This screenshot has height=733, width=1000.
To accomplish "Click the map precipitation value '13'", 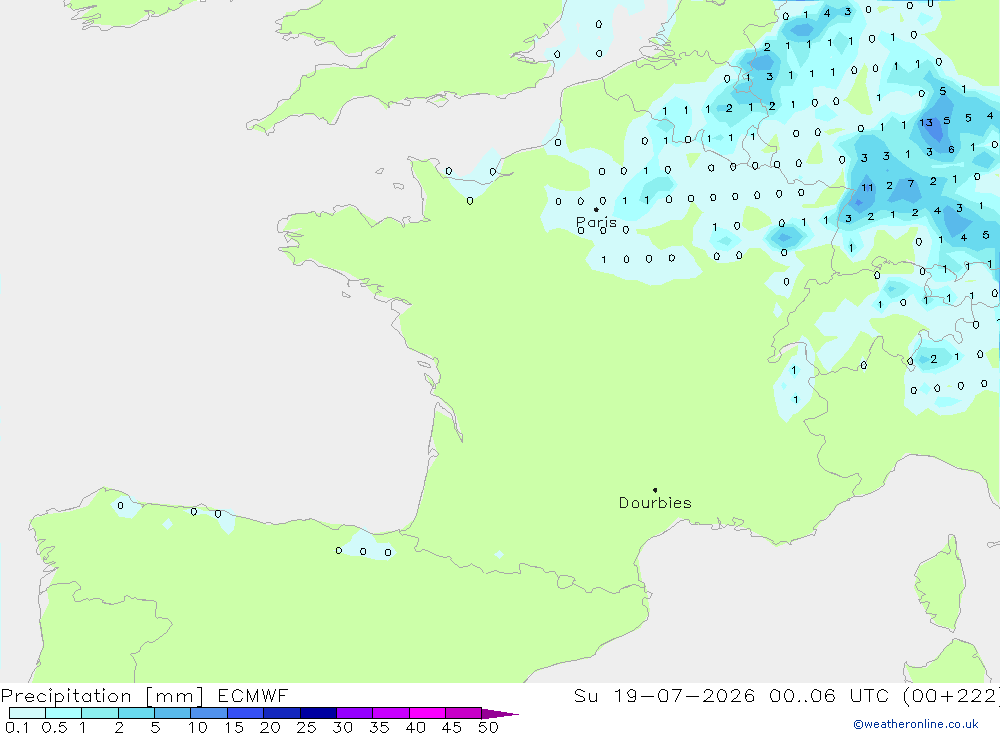I will [x=926, y=122].
